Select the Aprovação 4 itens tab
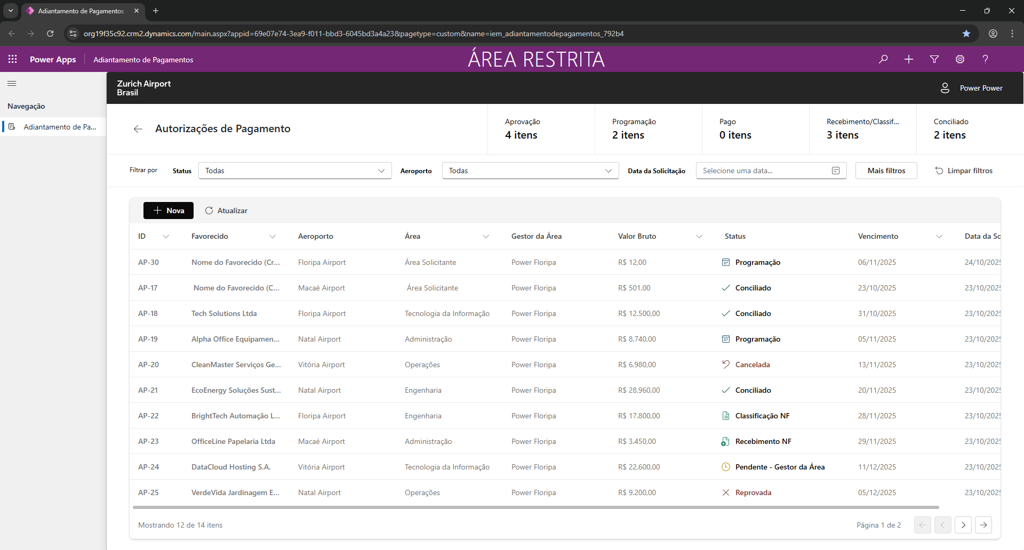The width and height of the screenshot is (1024, 550). 540,129
